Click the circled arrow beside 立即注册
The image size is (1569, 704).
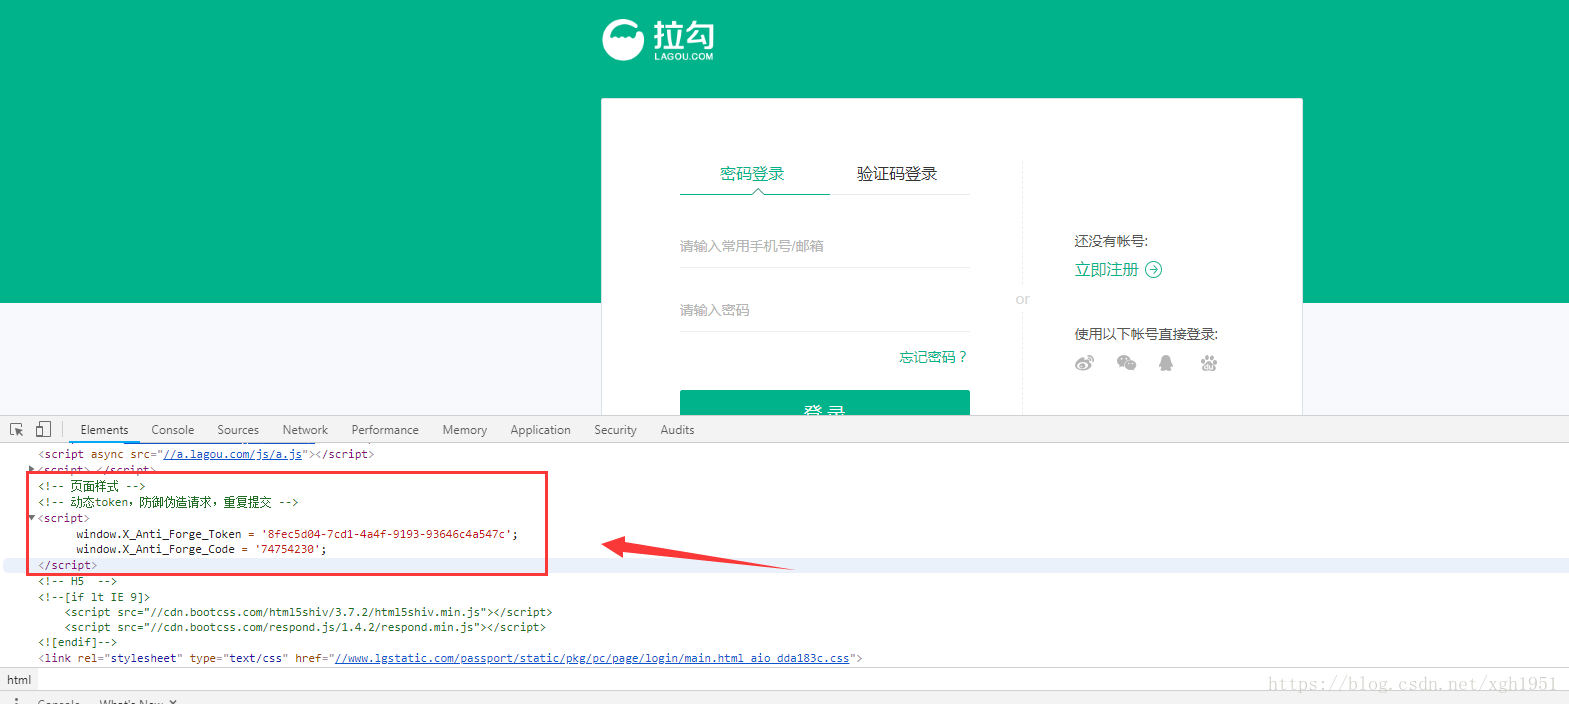1153,269
